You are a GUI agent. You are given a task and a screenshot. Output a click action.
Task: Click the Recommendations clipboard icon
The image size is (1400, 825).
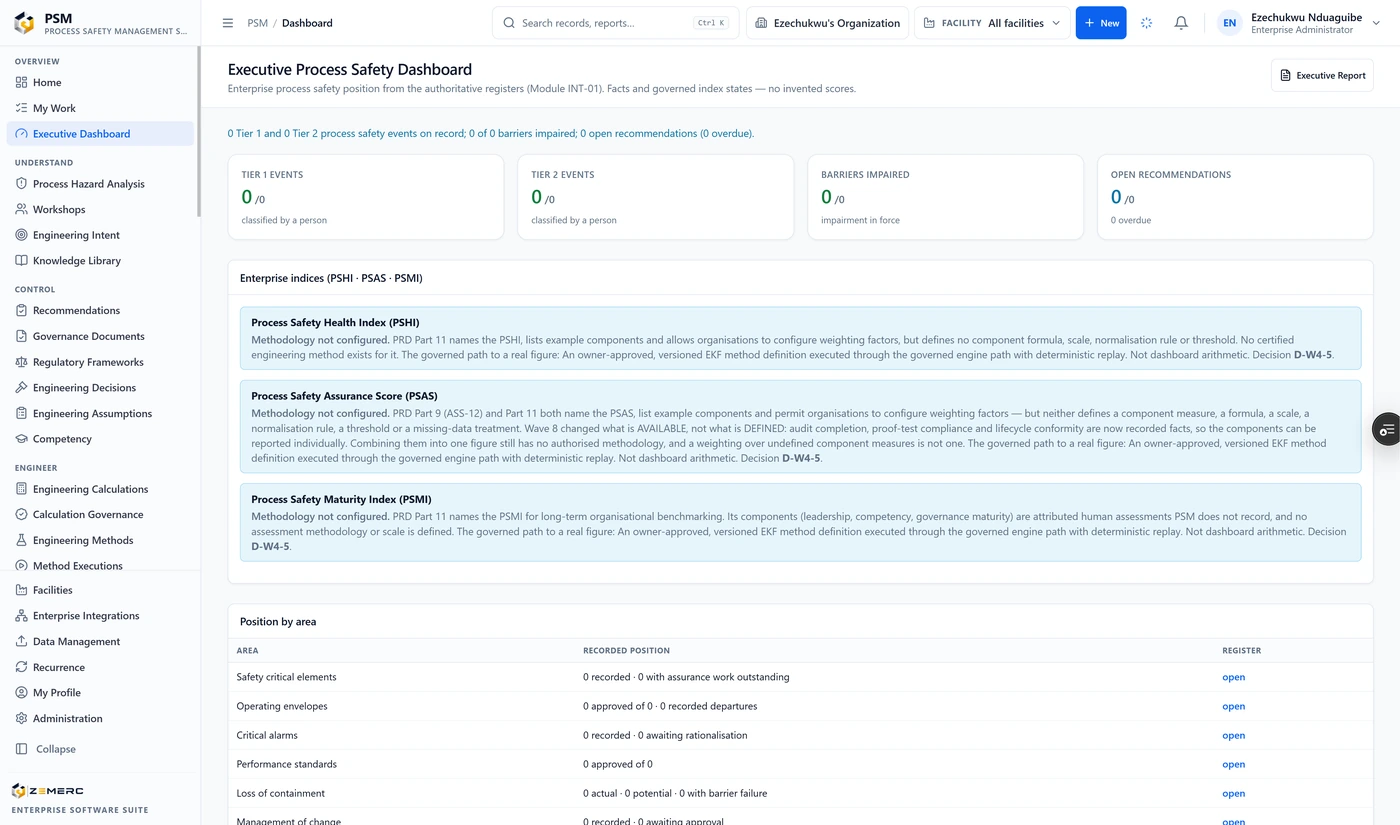tap(21, 310)
